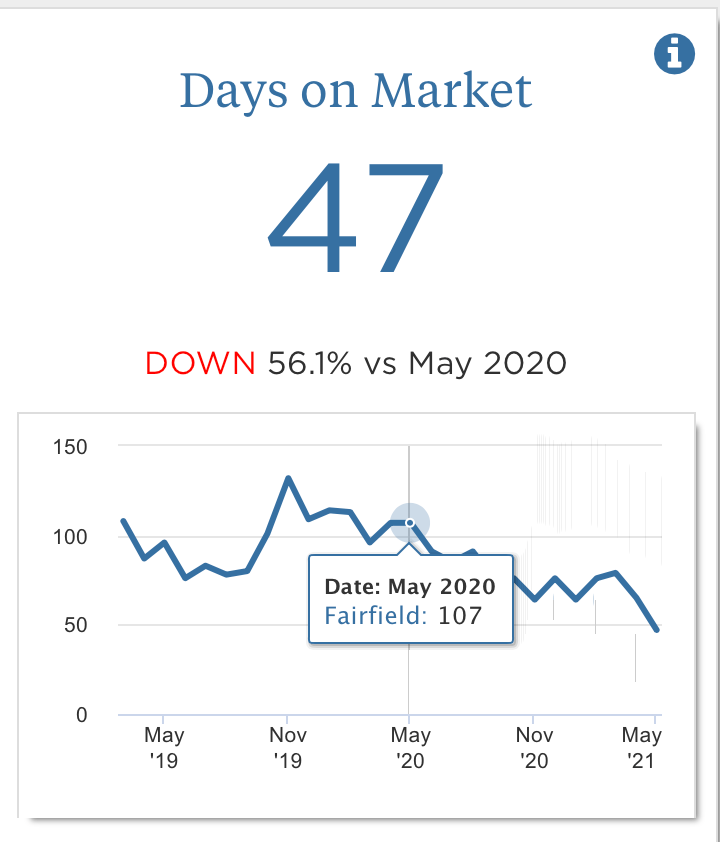This screenshot has height=842, width=720.
Task: Click the large number 47
Action: (x=355, y=219)
